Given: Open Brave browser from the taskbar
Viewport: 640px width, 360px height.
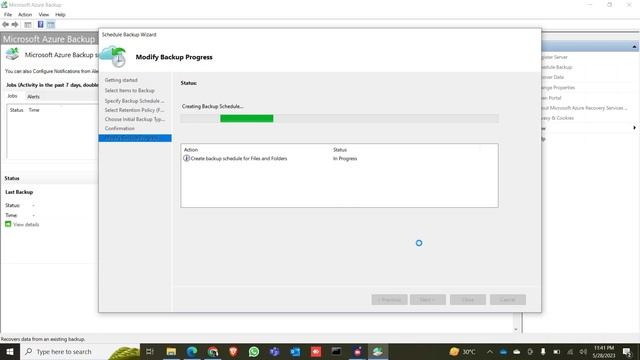Looking at the screenshot, I should (233, 351).
